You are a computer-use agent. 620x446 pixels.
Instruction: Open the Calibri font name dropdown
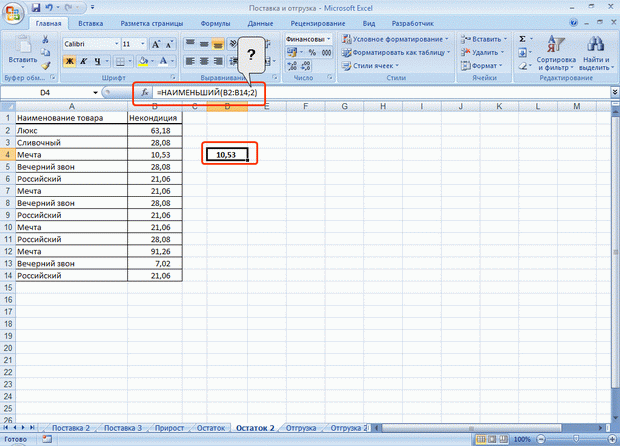point(117,44)
